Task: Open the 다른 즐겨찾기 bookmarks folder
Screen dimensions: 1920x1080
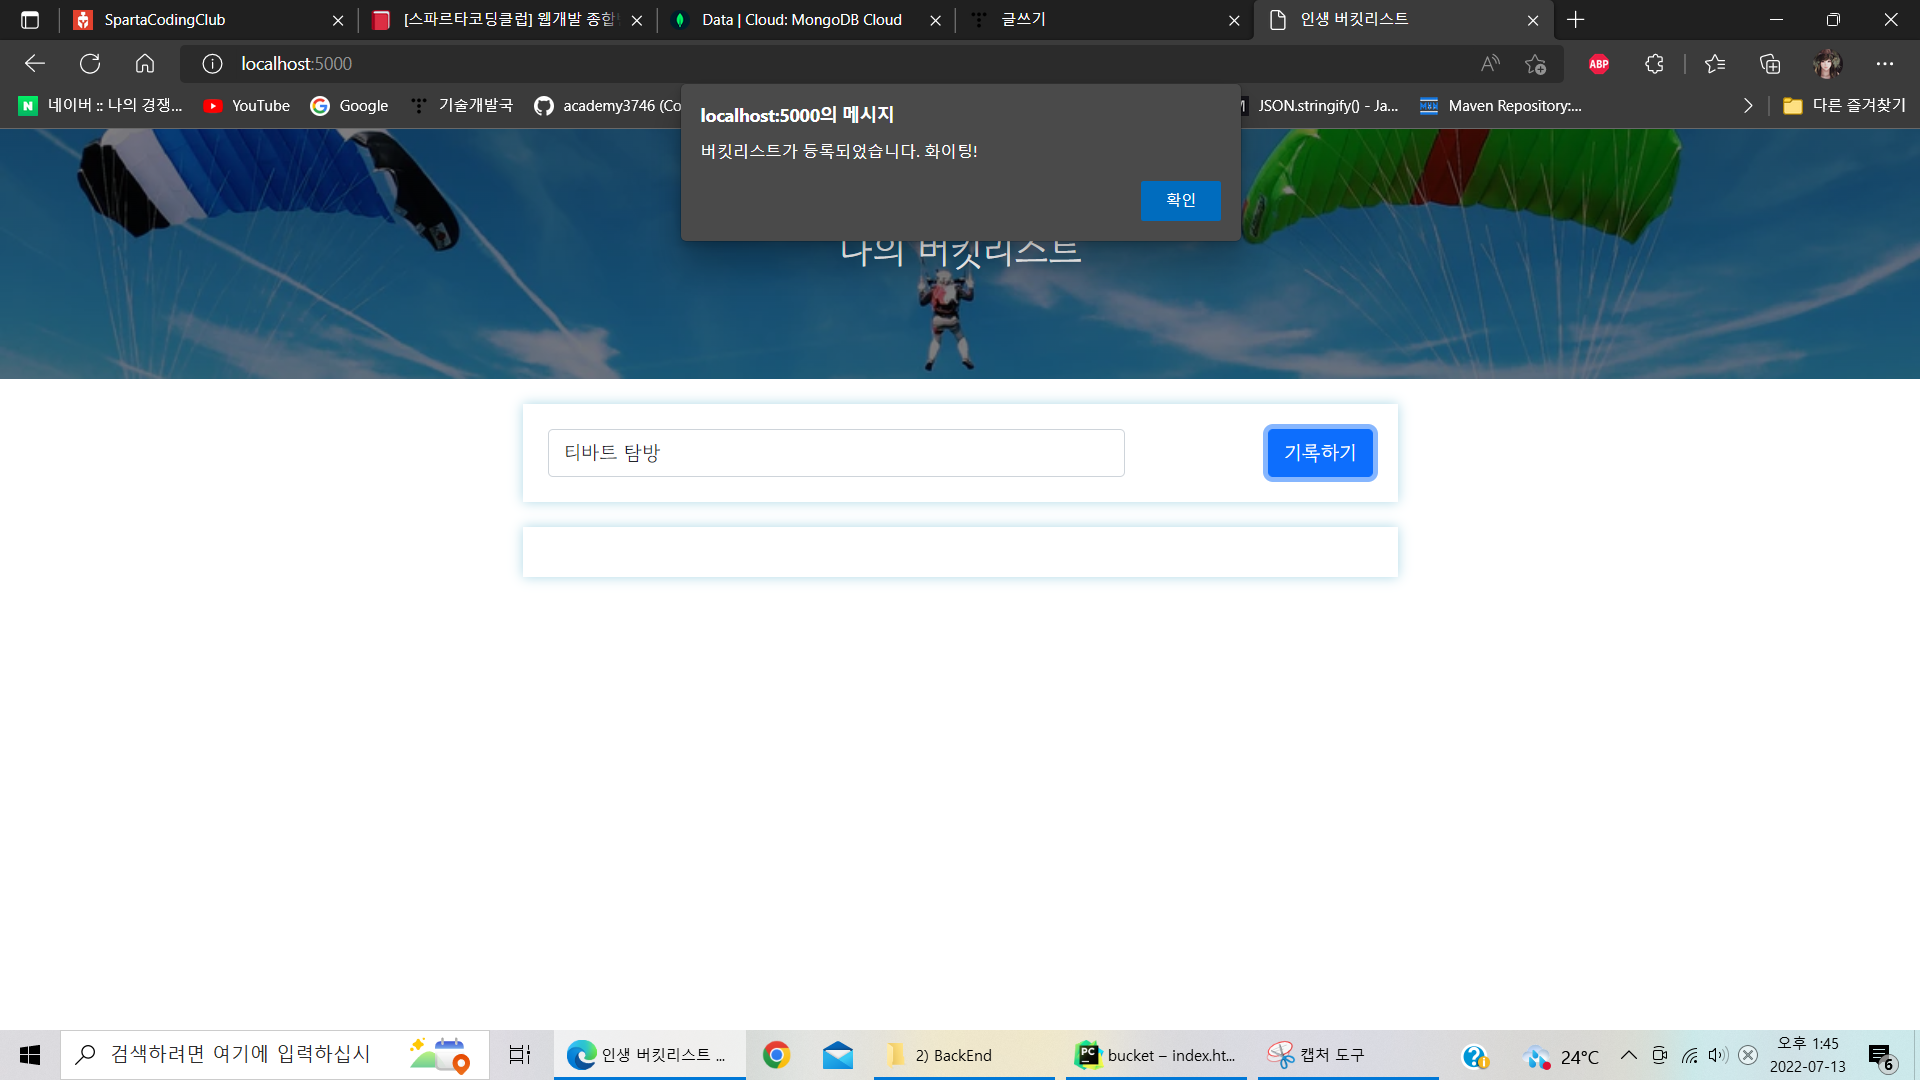Action: 1845,105
